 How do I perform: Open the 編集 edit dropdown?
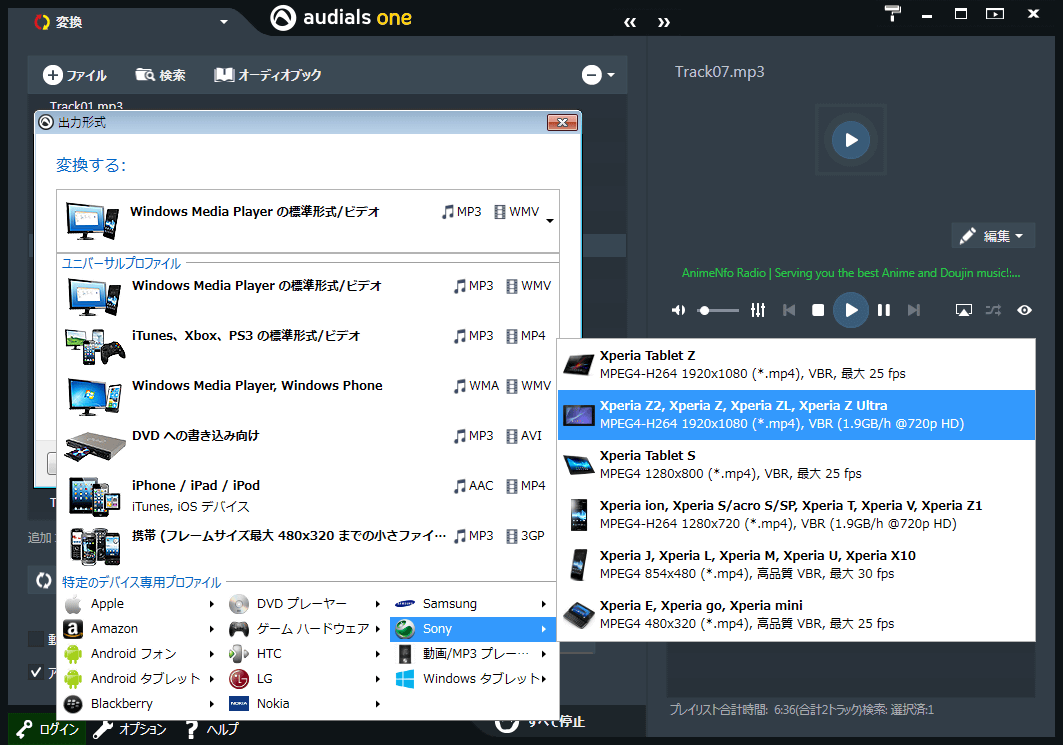click(993, 235)
